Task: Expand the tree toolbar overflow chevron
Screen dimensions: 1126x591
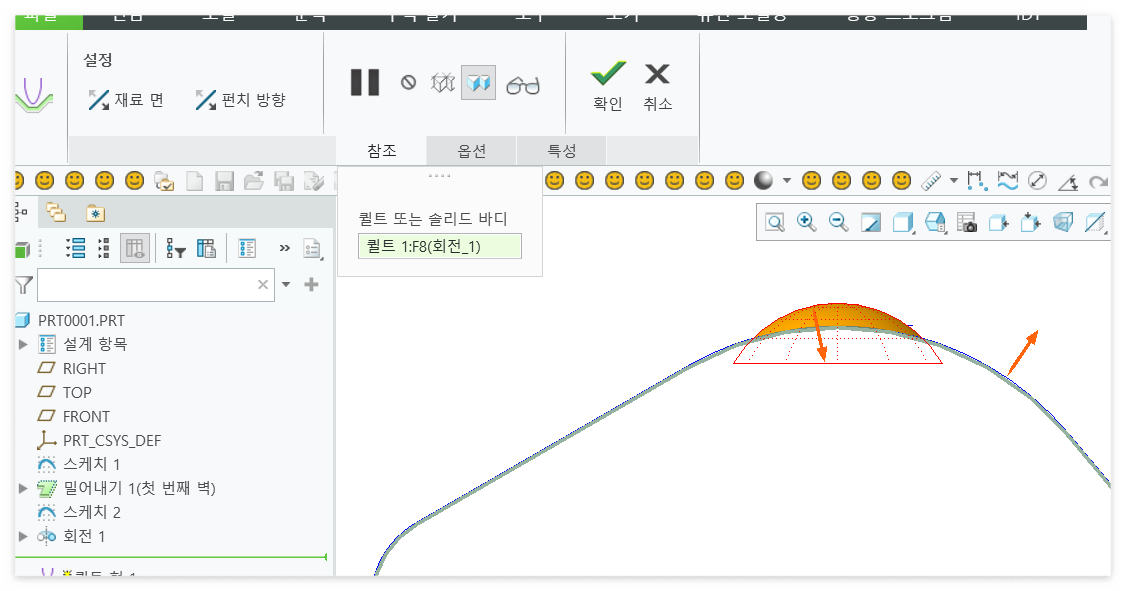Action: point(284,248)
